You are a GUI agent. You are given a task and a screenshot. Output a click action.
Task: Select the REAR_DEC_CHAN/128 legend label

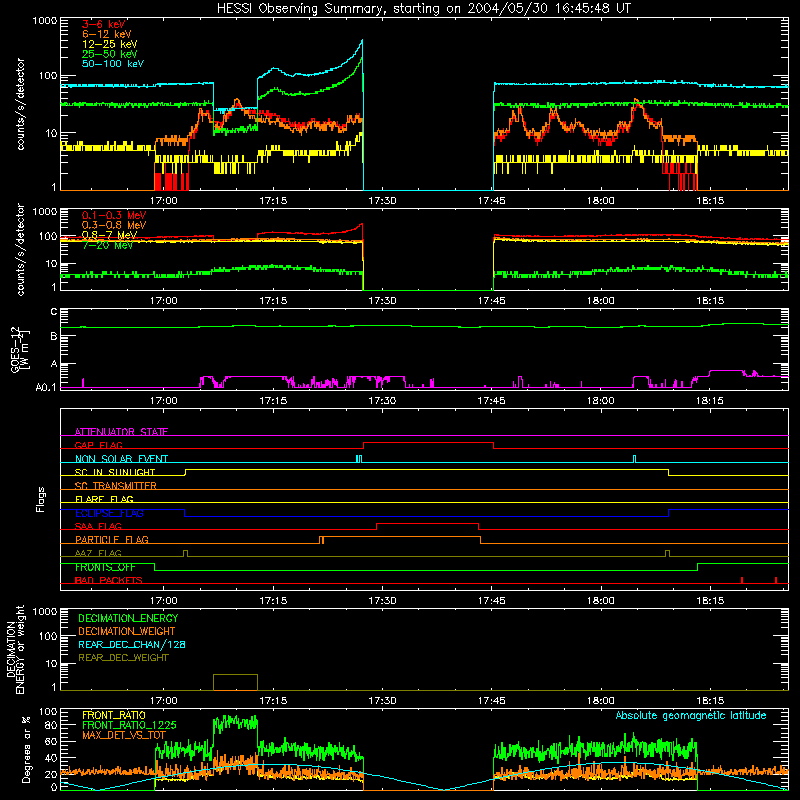coord(132,644)
